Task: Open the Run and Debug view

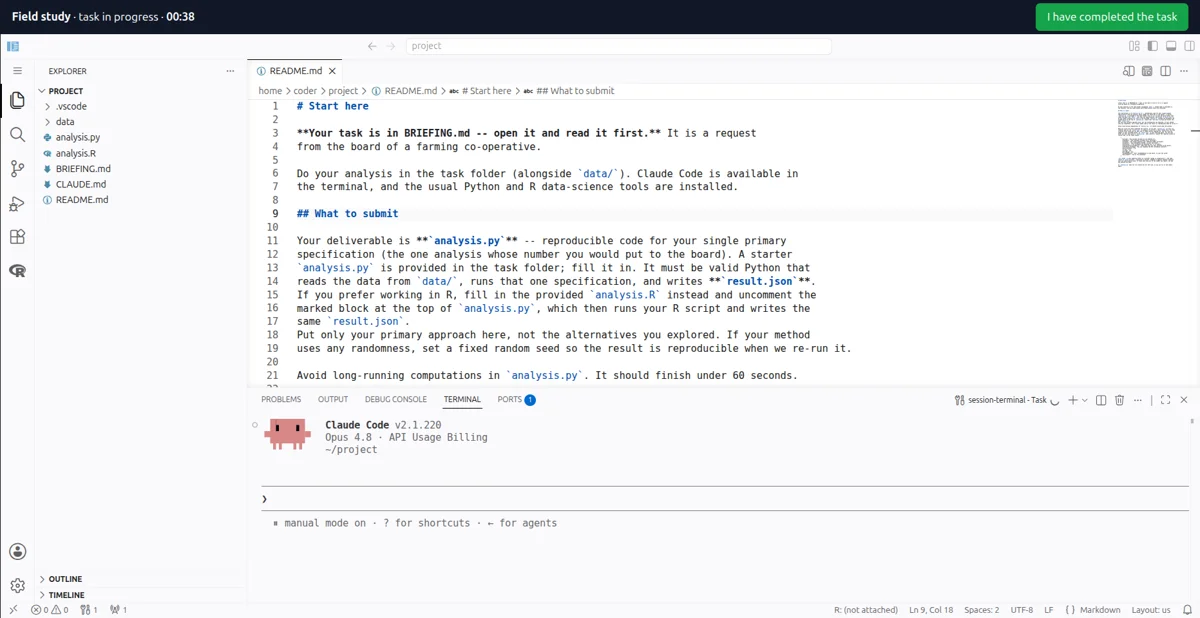Action: [17, 203]
